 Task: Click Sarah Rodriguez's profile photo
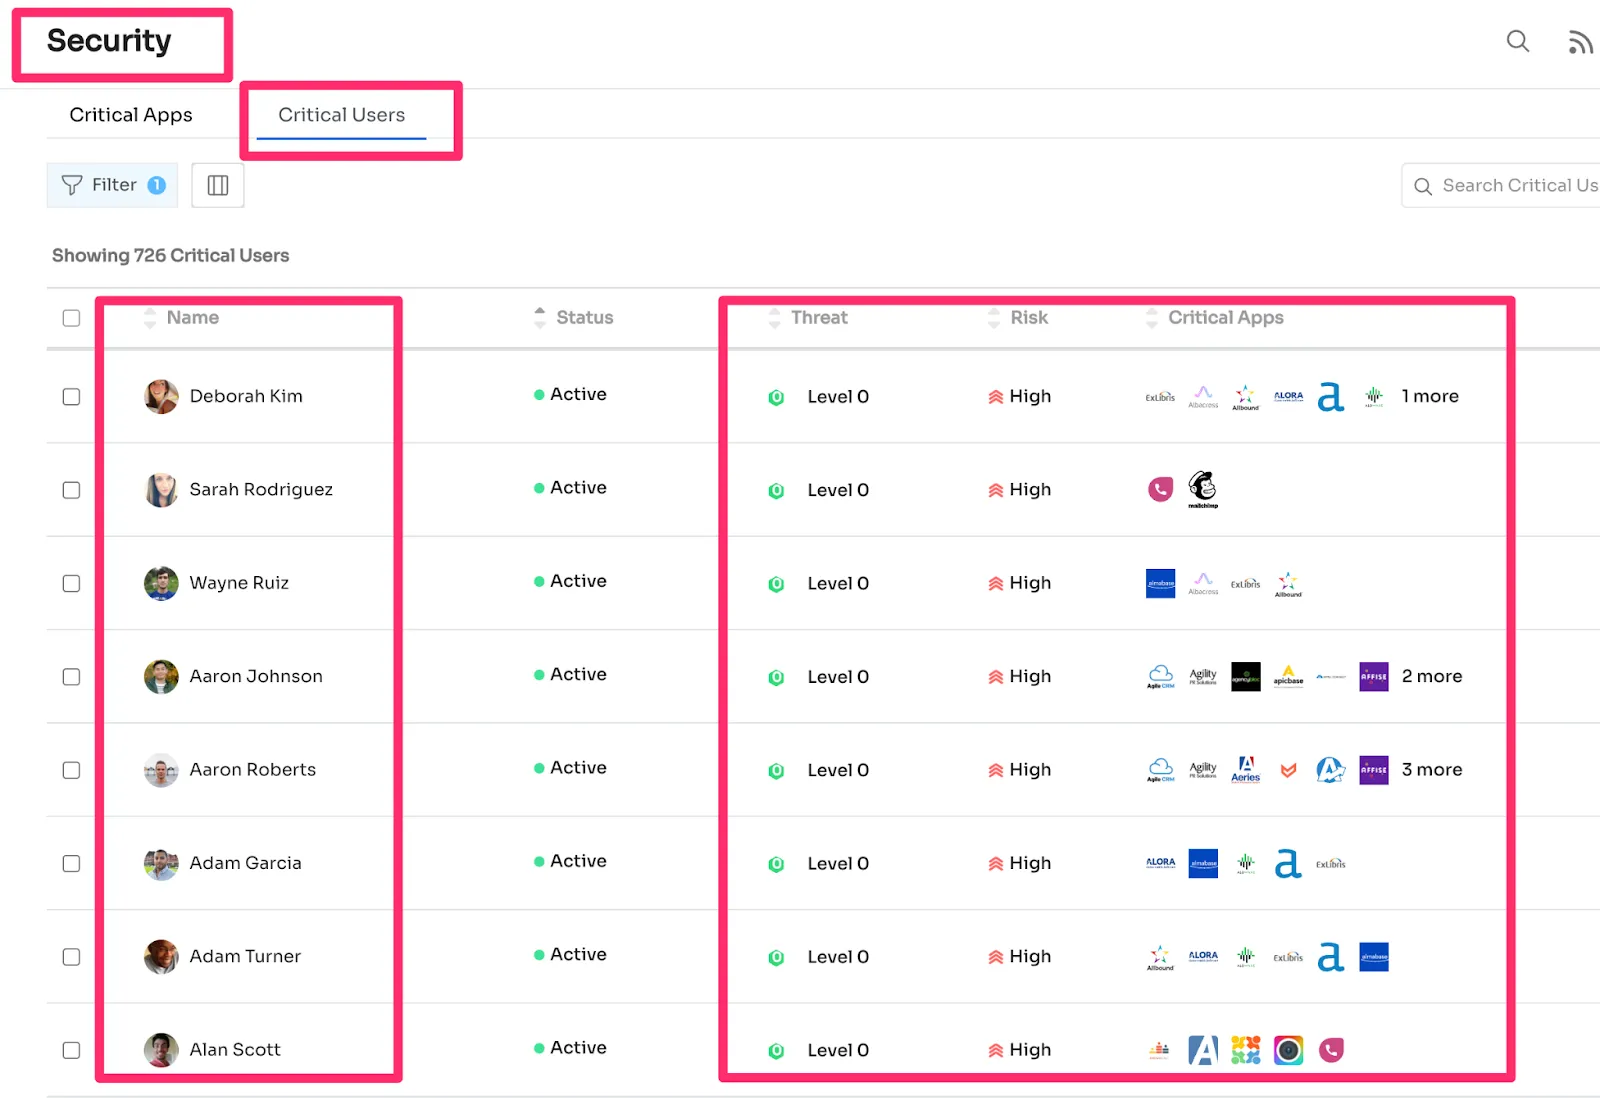(x=161, y=490)
